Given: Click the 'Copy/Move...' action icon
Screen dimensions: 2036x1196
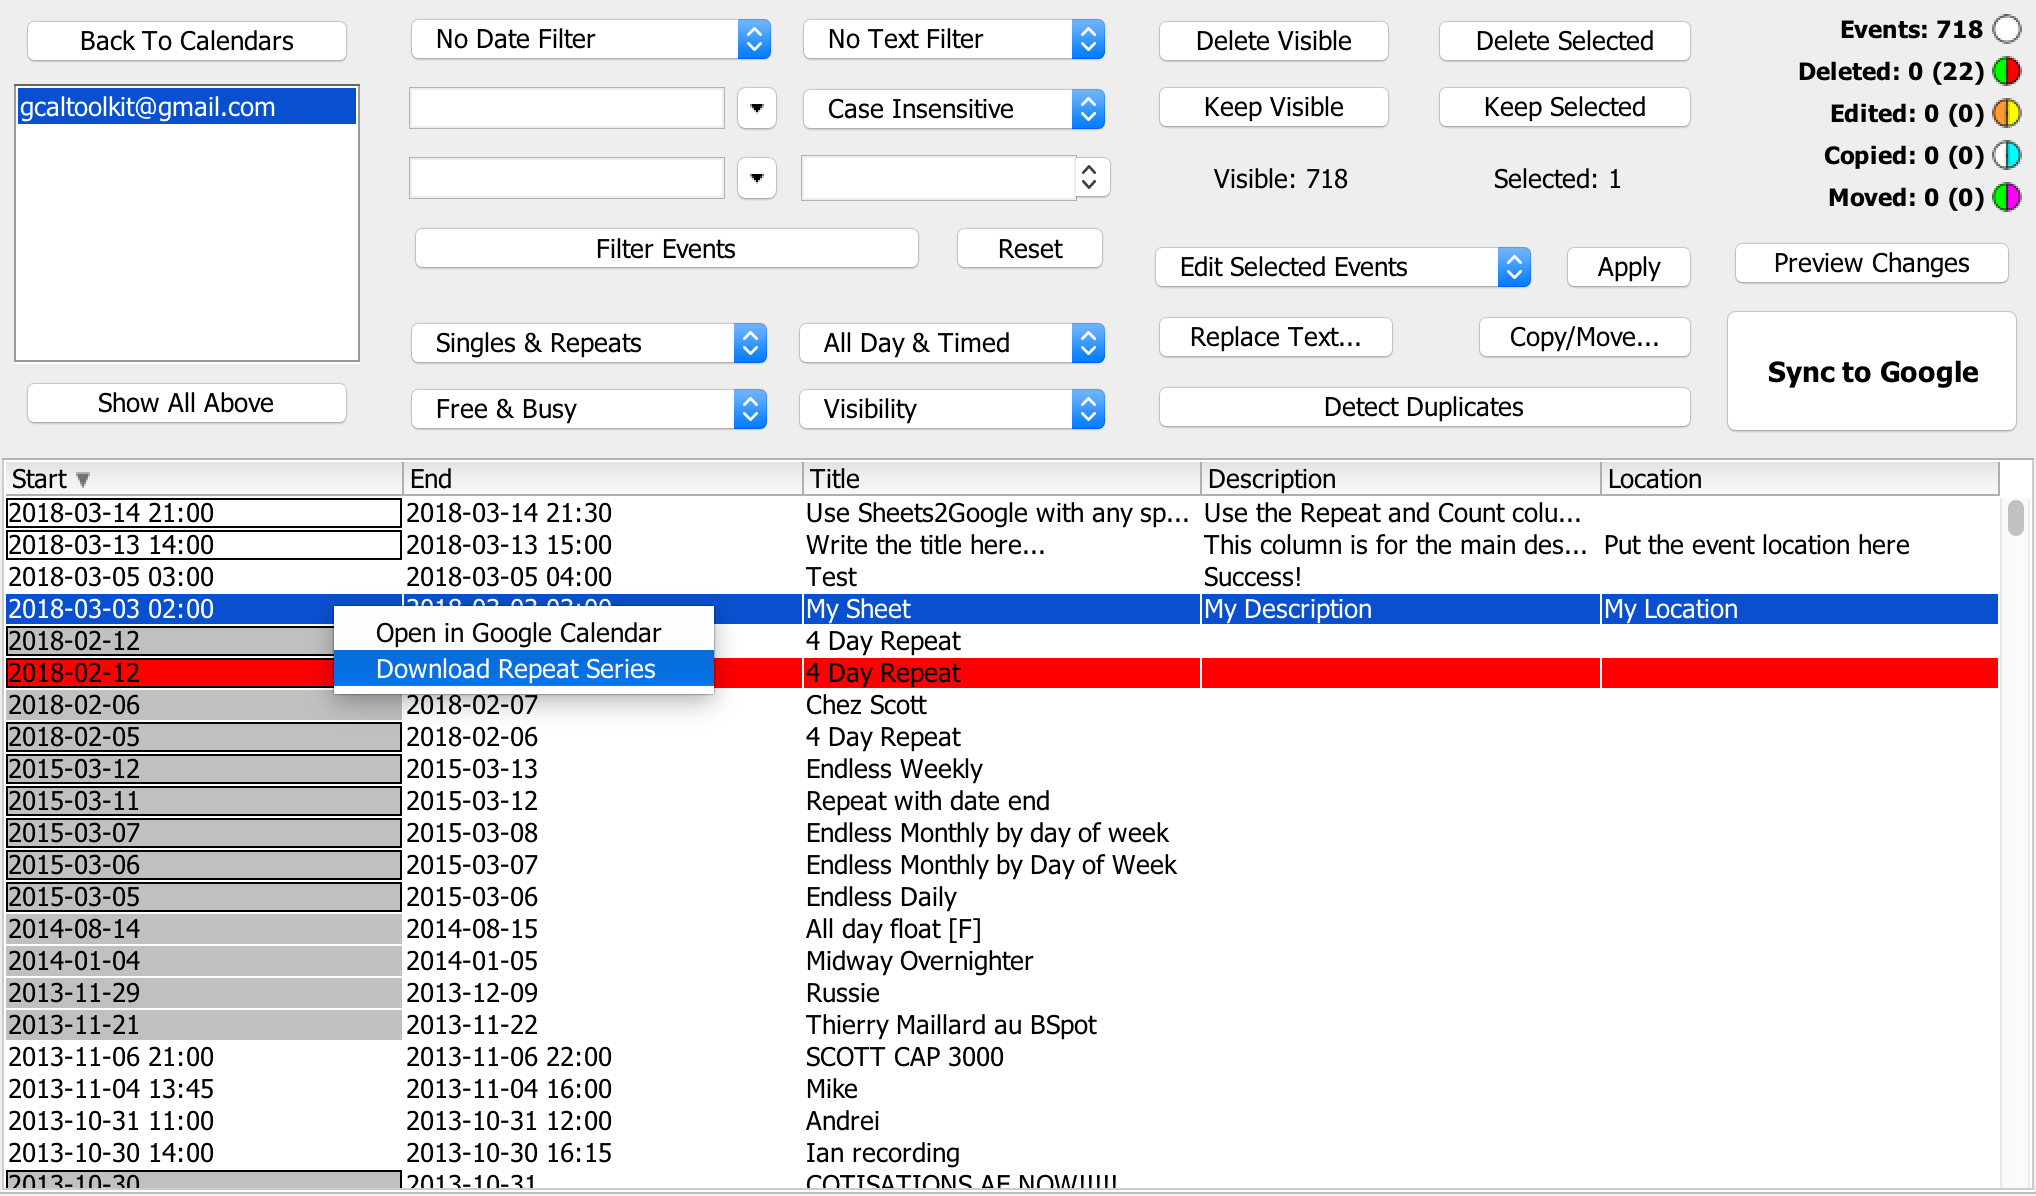Looking at the screenshot, I should point(1566,337).
